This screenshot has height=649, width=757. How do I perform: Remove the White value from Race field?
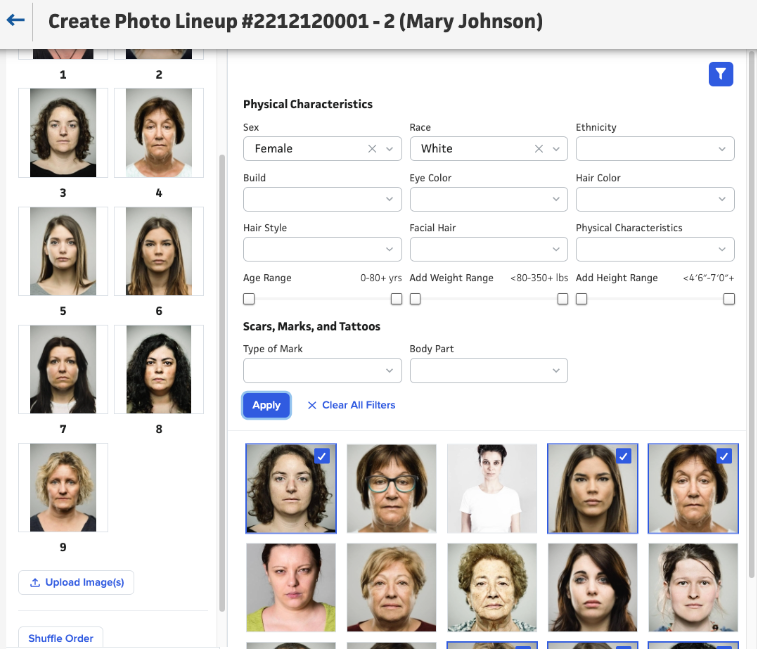tap(538, 149)
